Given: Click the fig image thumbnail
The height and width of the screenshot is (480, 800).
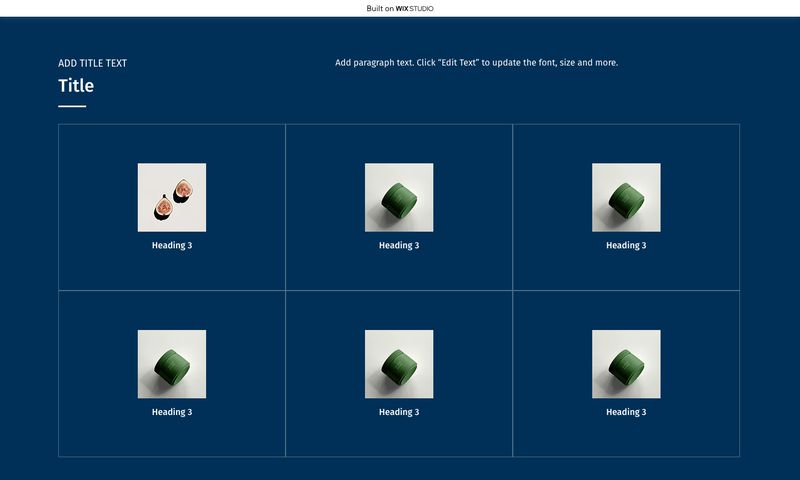Looking at the screenshot, I should point(172,197).
